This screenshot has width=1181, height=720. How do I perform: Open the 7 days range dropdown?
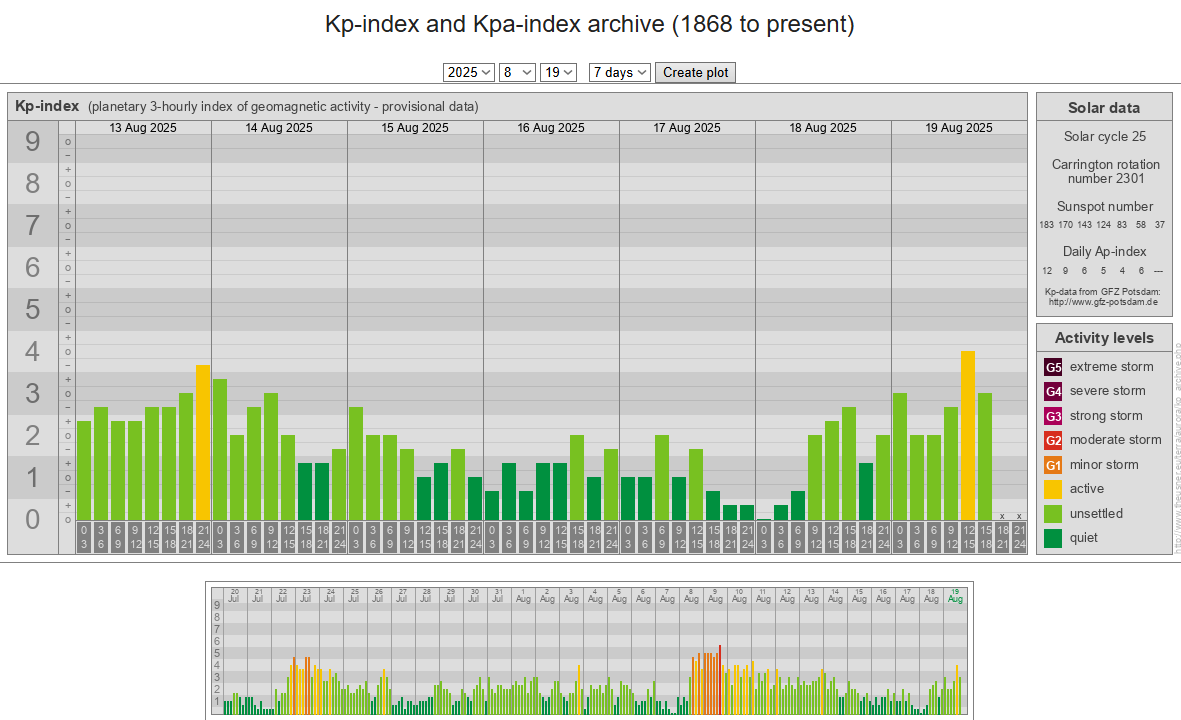pyautogui.click(x=619, y=72)
